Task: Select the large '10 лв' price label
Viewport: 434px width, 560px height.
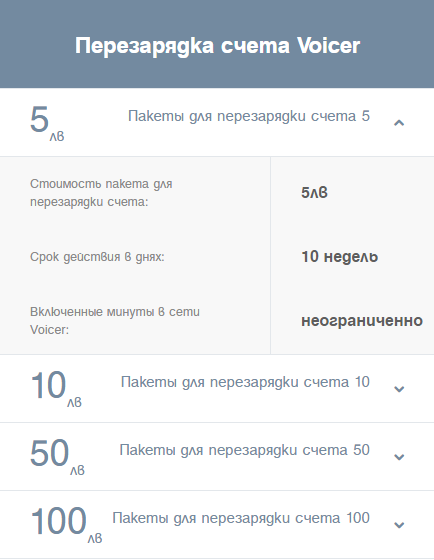Action: coord(56,389)
